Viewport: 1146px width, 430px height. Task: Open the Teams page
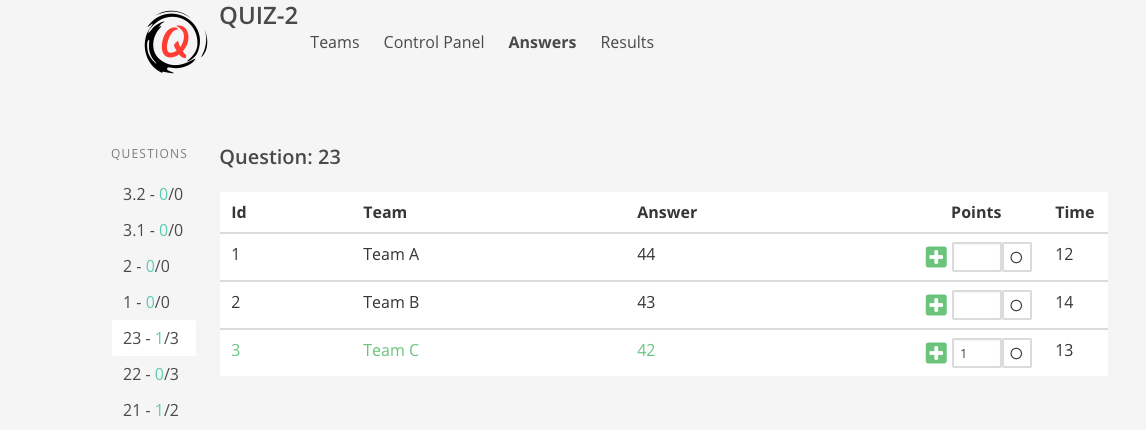coord(335,42)
